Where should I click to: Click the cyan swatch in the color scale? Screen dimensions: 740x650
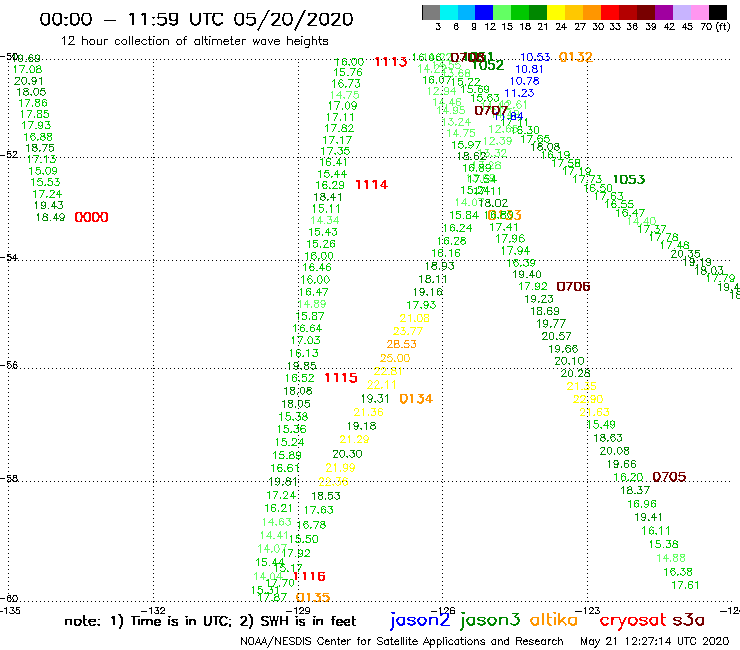[448, 12]
